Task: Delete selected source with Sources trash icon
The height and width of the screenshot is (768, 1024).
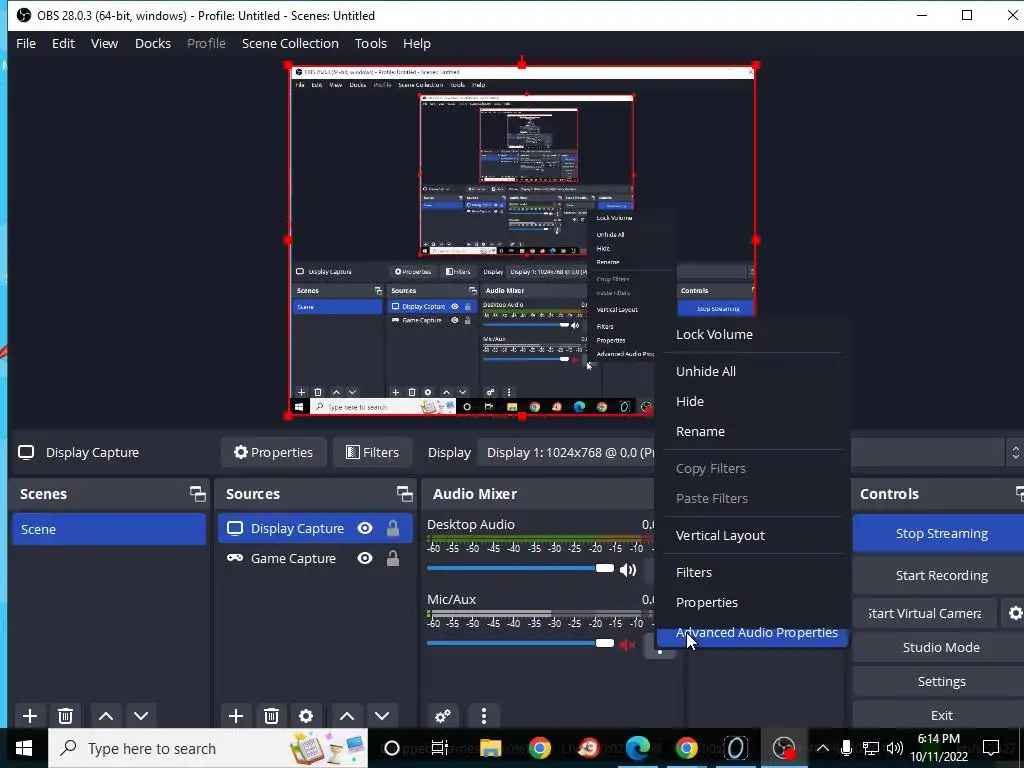Action: [x=272, y=716]
